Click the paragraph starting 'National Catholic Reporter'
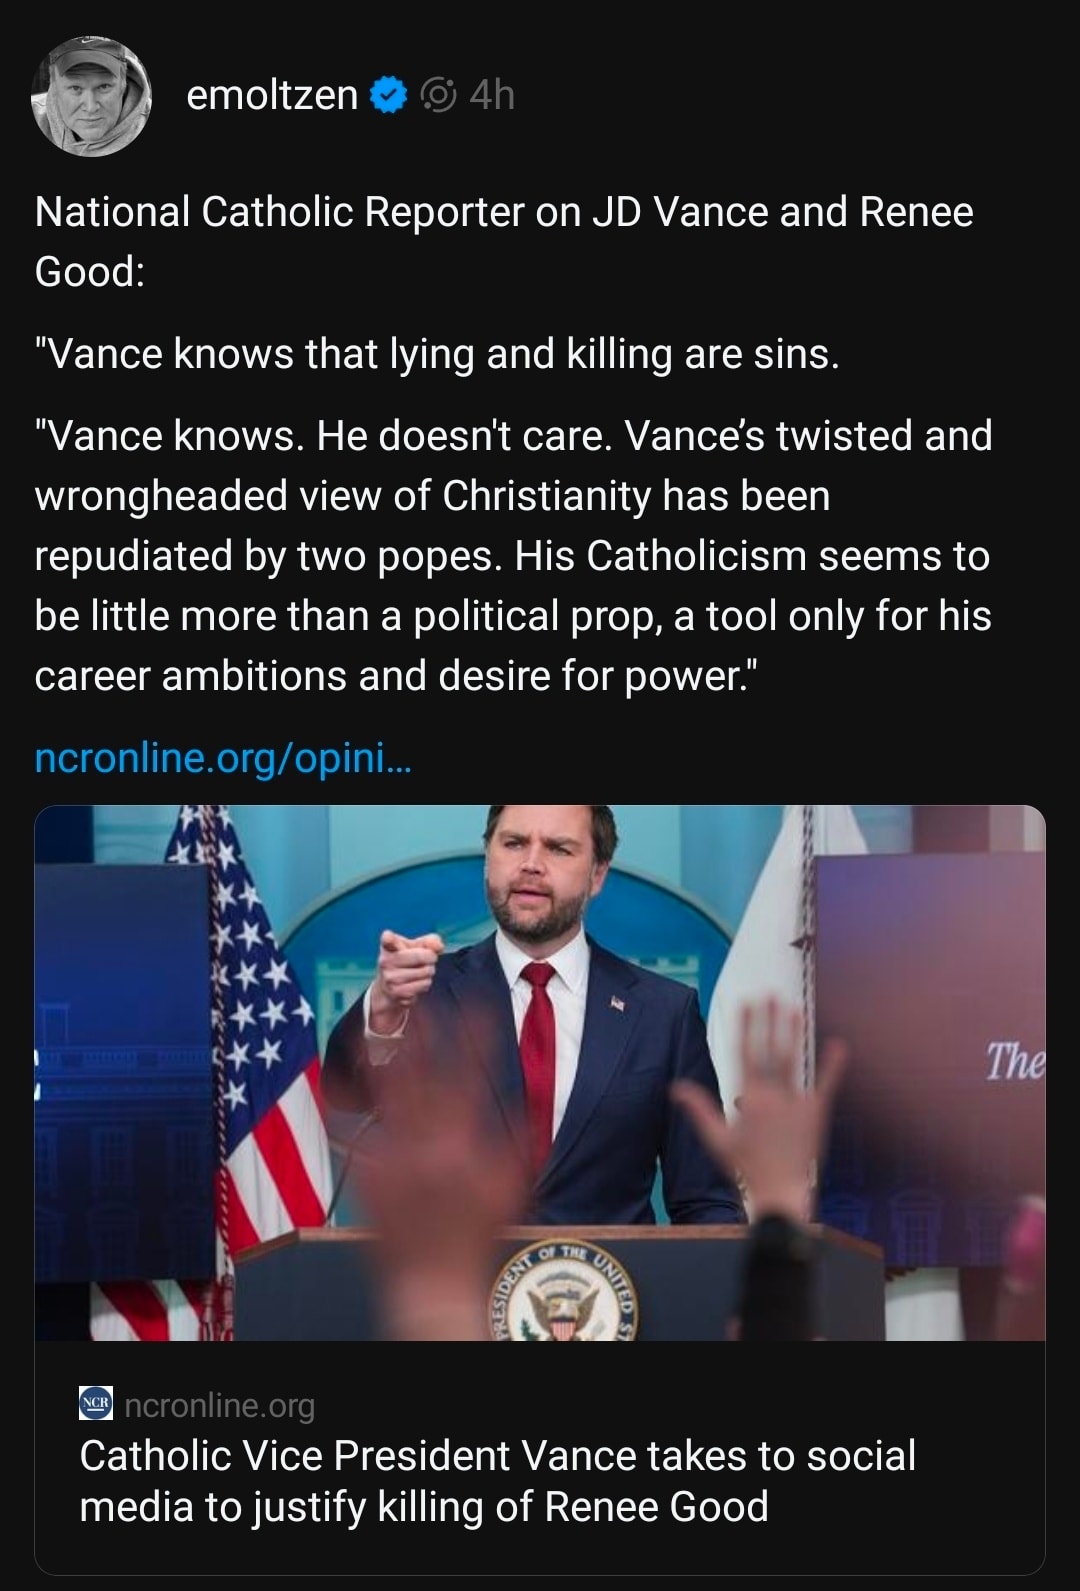 click(505, 239)
